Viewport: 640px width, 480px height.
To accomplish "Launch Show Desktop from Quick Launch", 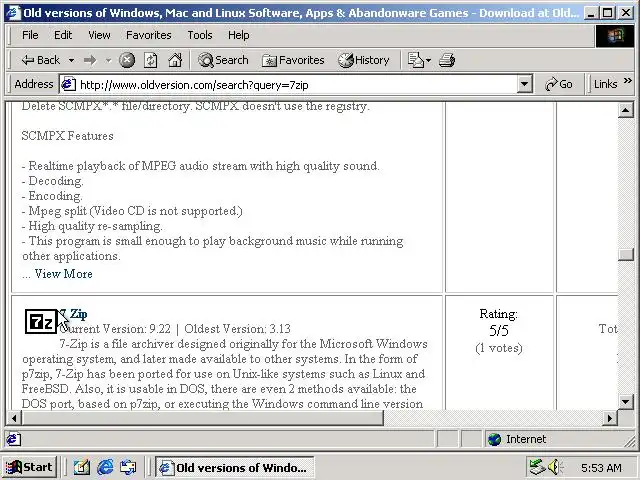I will pyautogui.click(x=82, y=467).
